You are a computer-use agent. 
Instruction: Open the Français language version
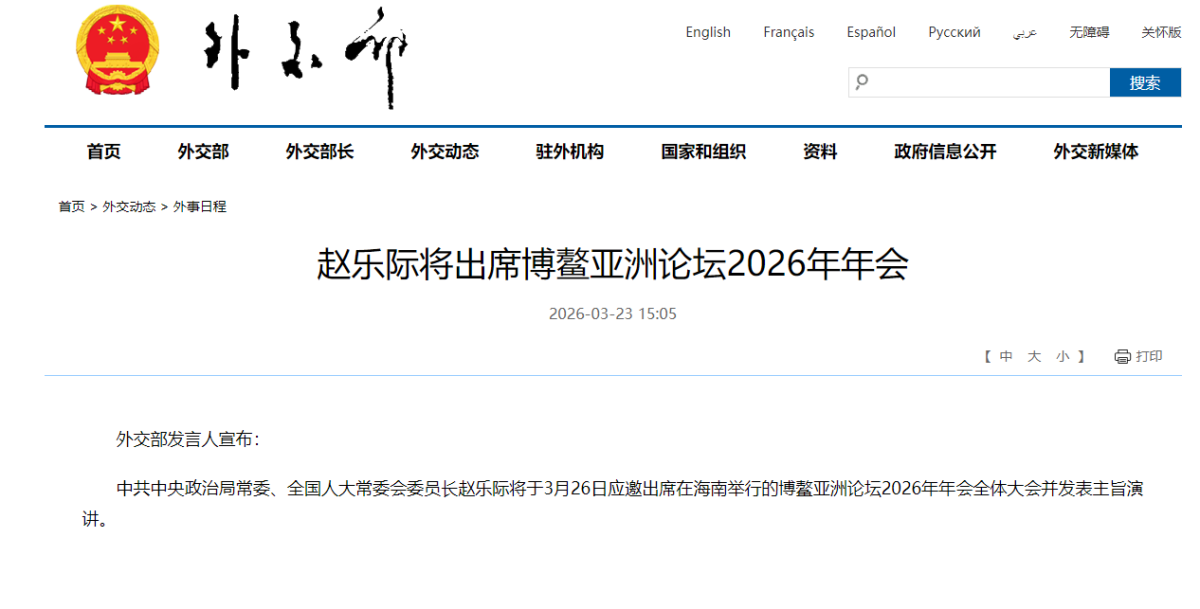[788, 32]
